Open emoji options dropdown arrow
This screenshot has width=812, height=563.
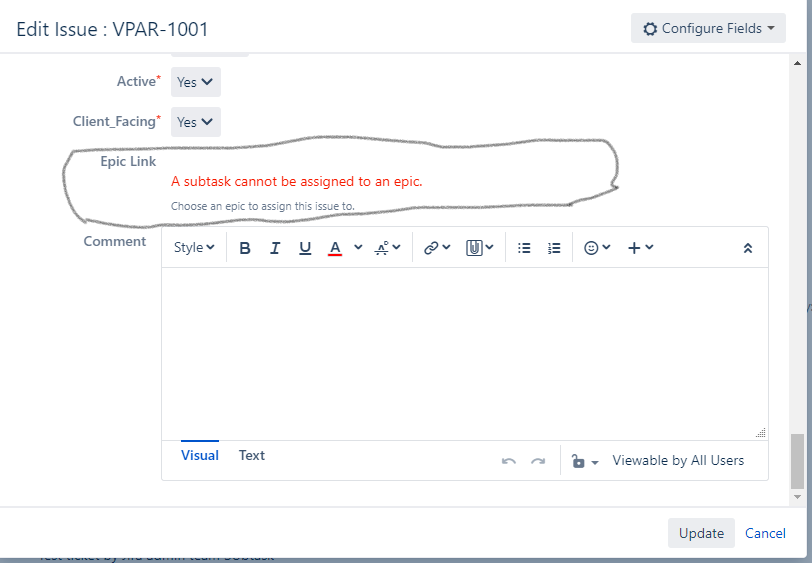click(x=606, y=247)
